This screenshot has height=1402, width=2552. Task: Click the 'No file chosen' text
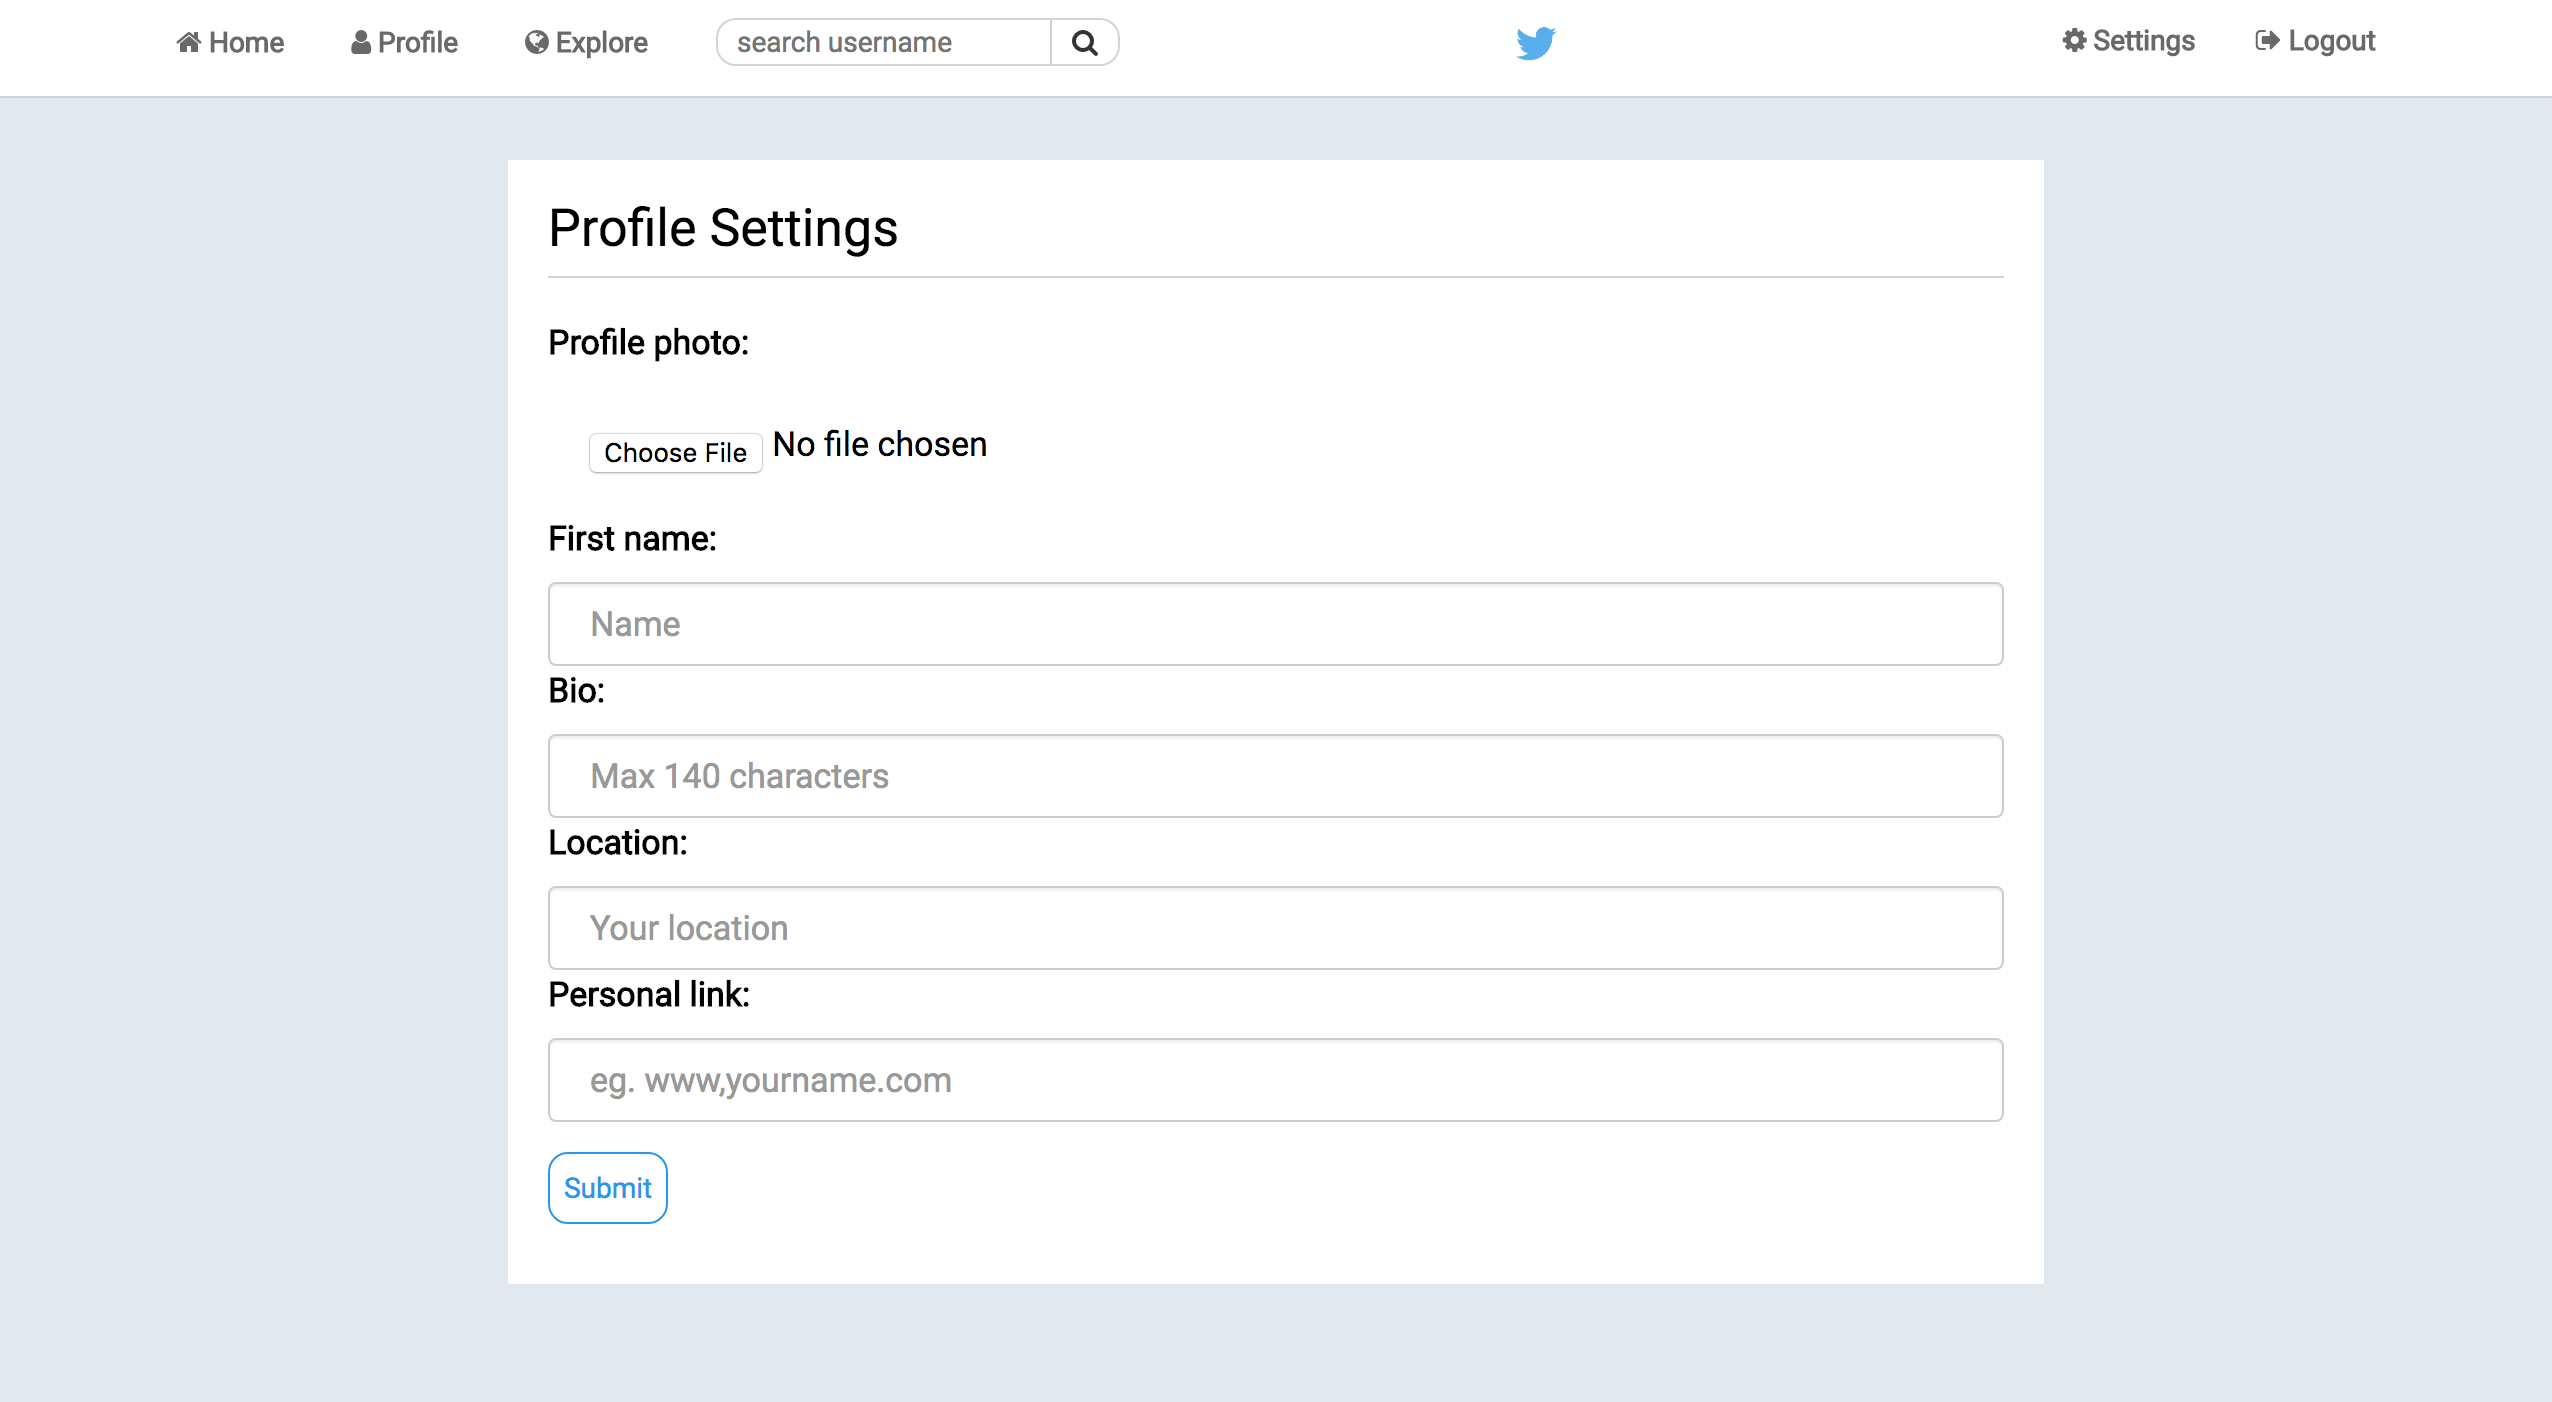point(880,444)
